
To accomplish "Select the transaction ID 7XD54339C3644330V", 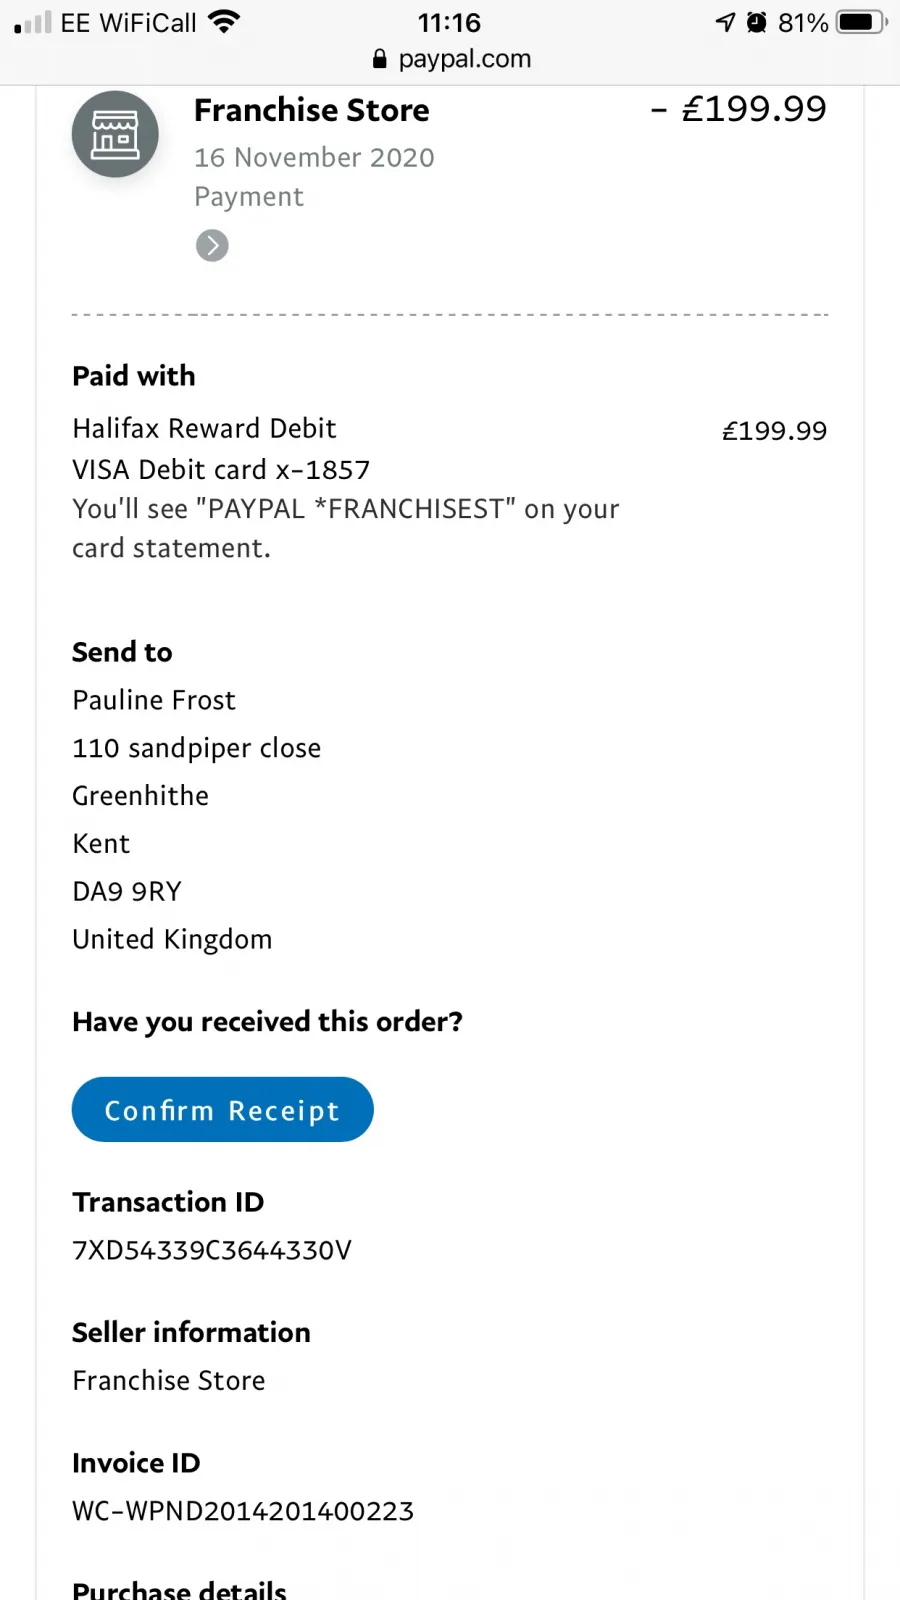I will [212, 1250].
